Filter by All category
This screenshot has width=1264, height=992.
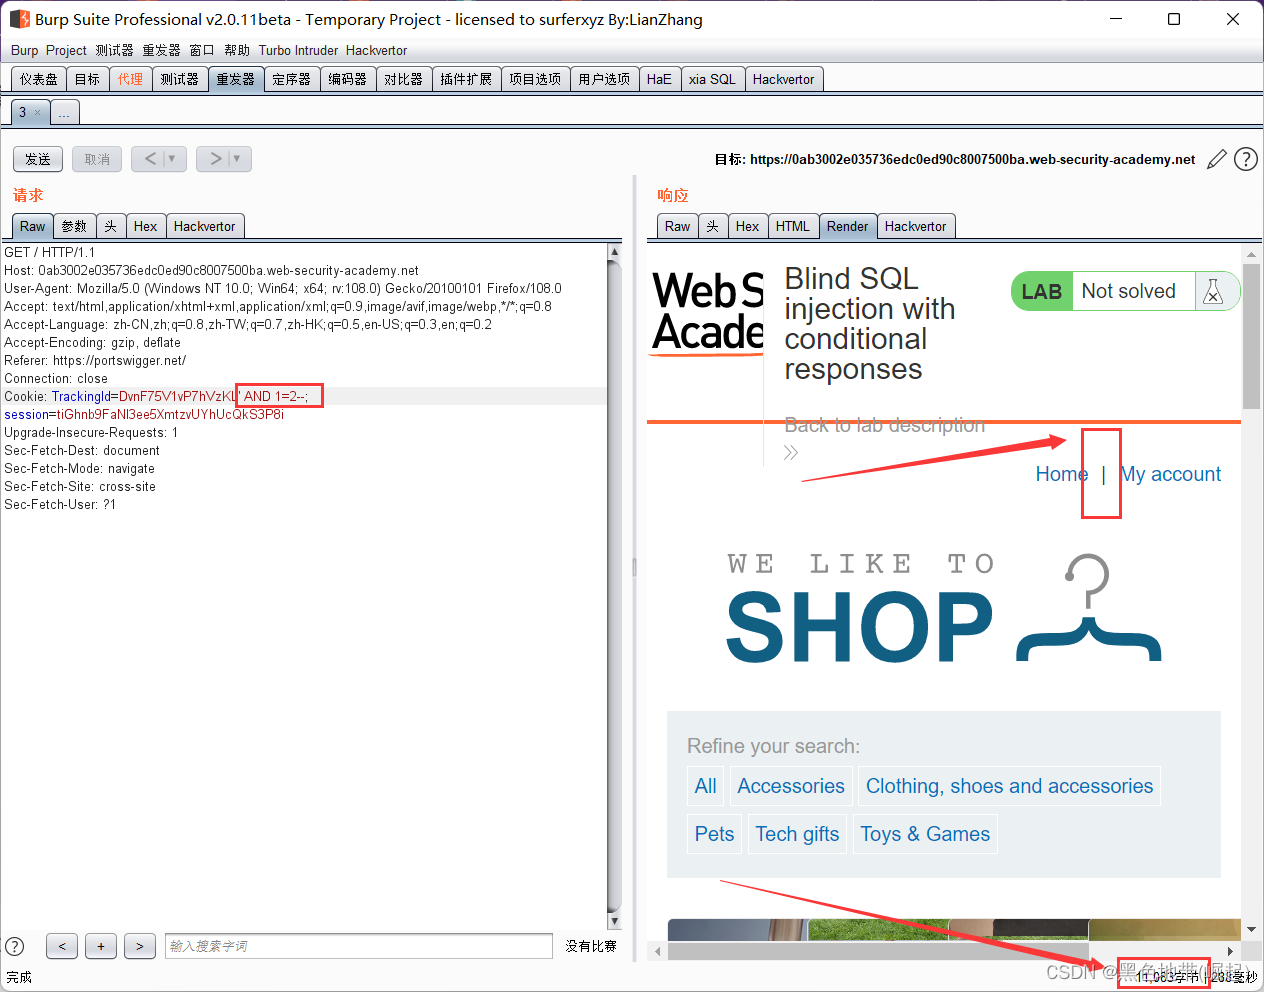[705, 786]
